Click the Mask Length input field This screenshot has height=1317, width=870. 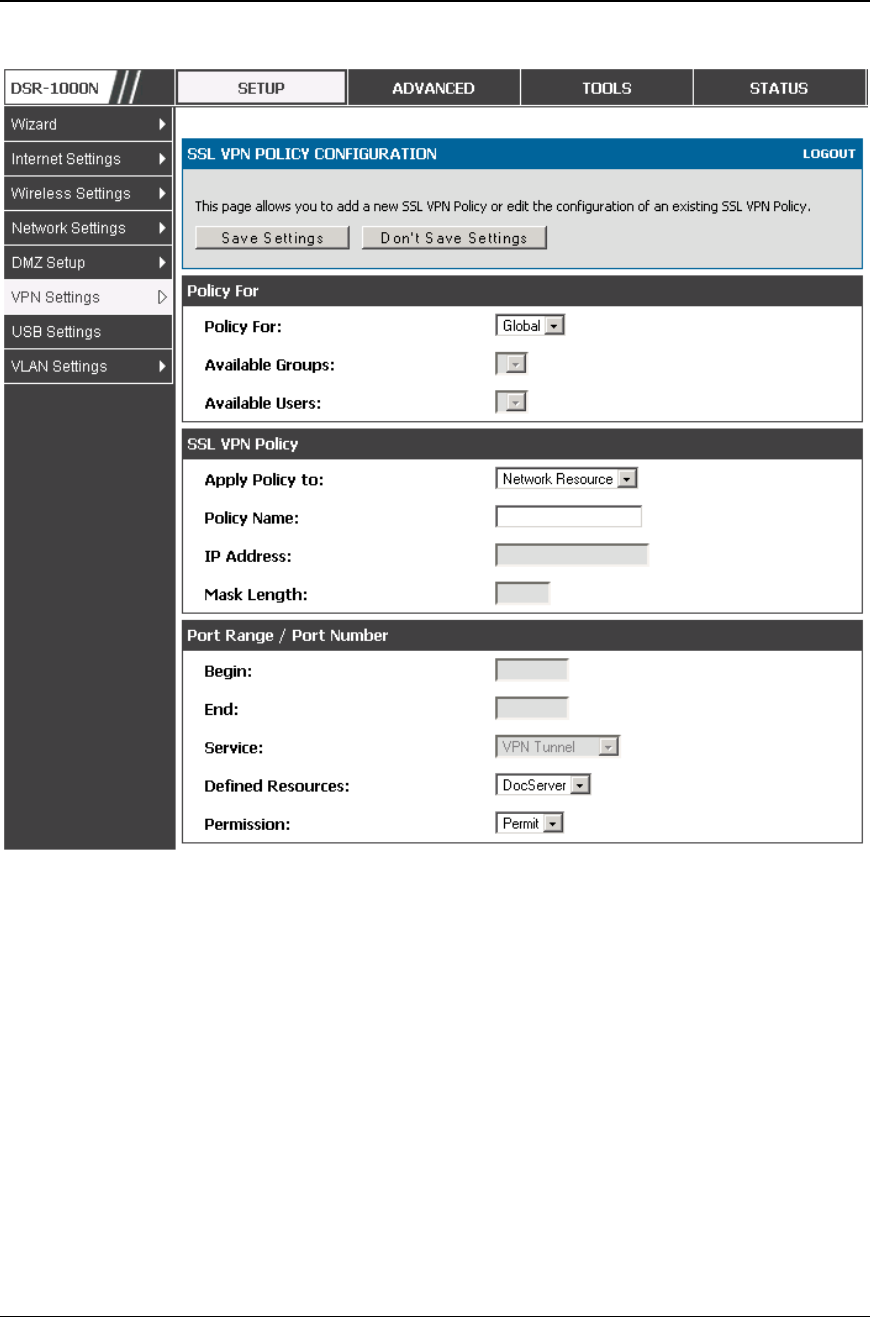(523, 593)
